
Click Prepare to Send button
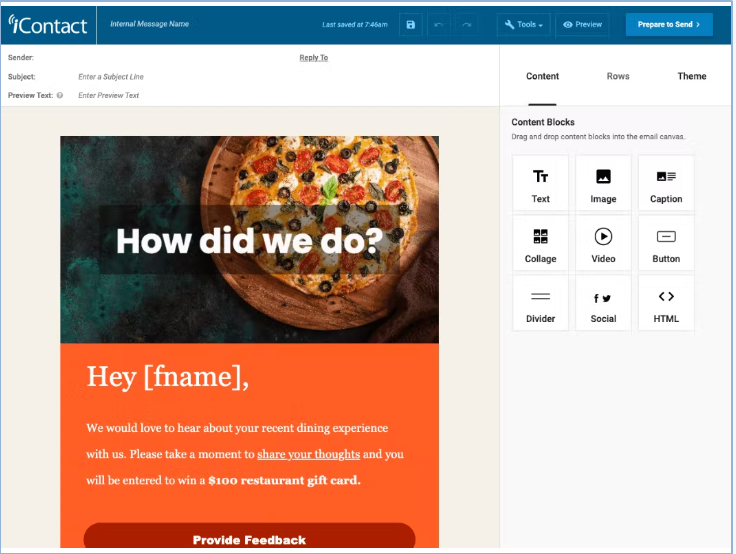click(669, 24)
